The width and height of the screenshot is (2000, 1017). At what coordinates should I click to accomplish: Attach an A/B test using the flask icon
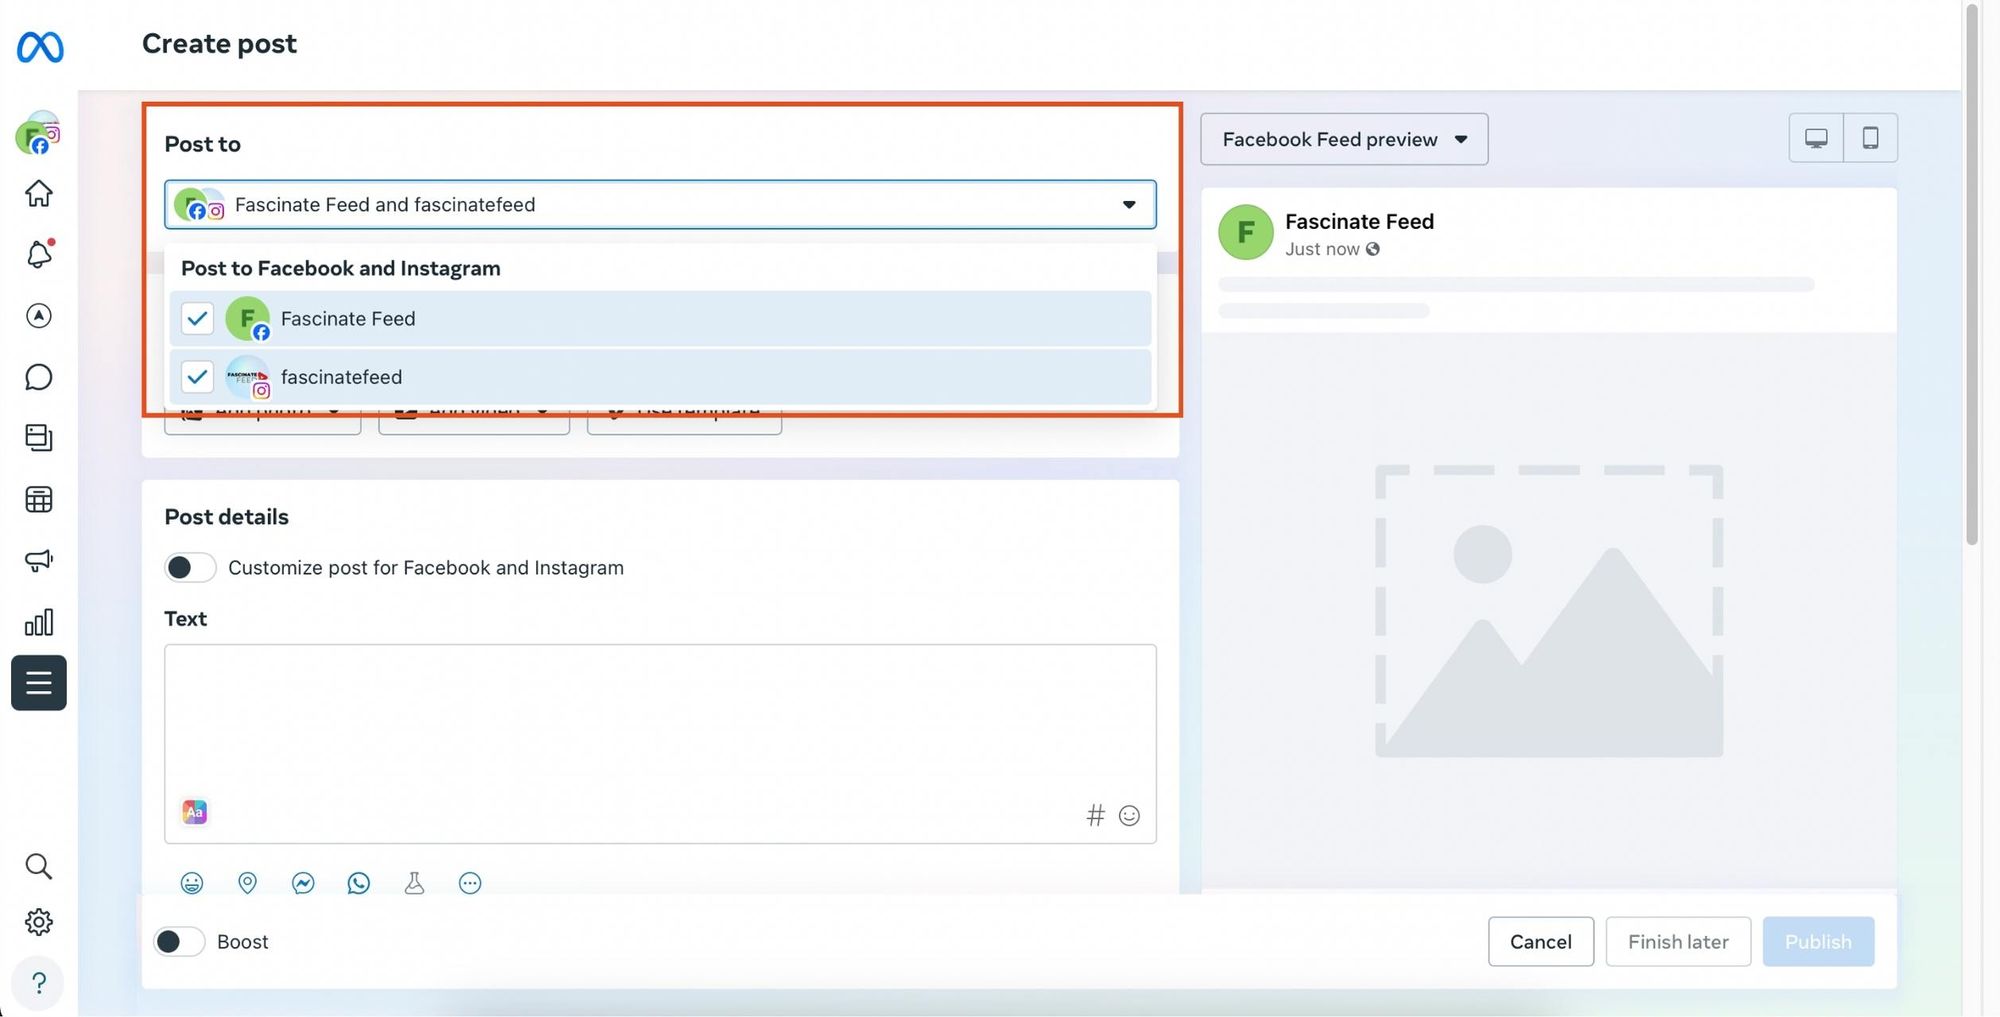tap(414, 883)
